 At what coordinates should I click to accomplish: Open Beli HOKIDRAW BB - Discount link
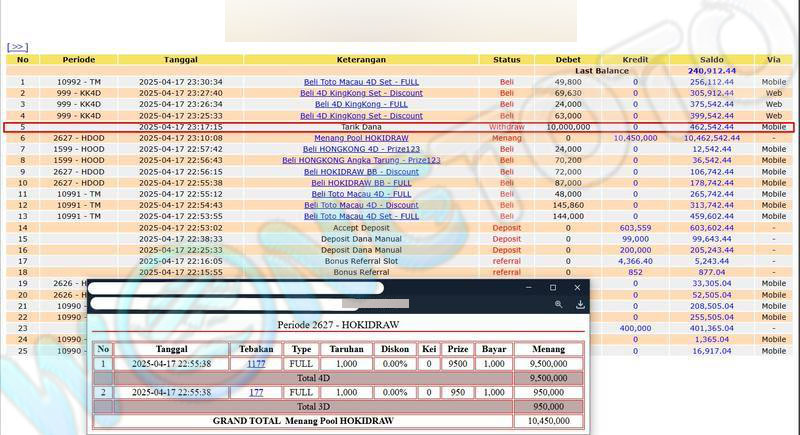pos(361,172)
